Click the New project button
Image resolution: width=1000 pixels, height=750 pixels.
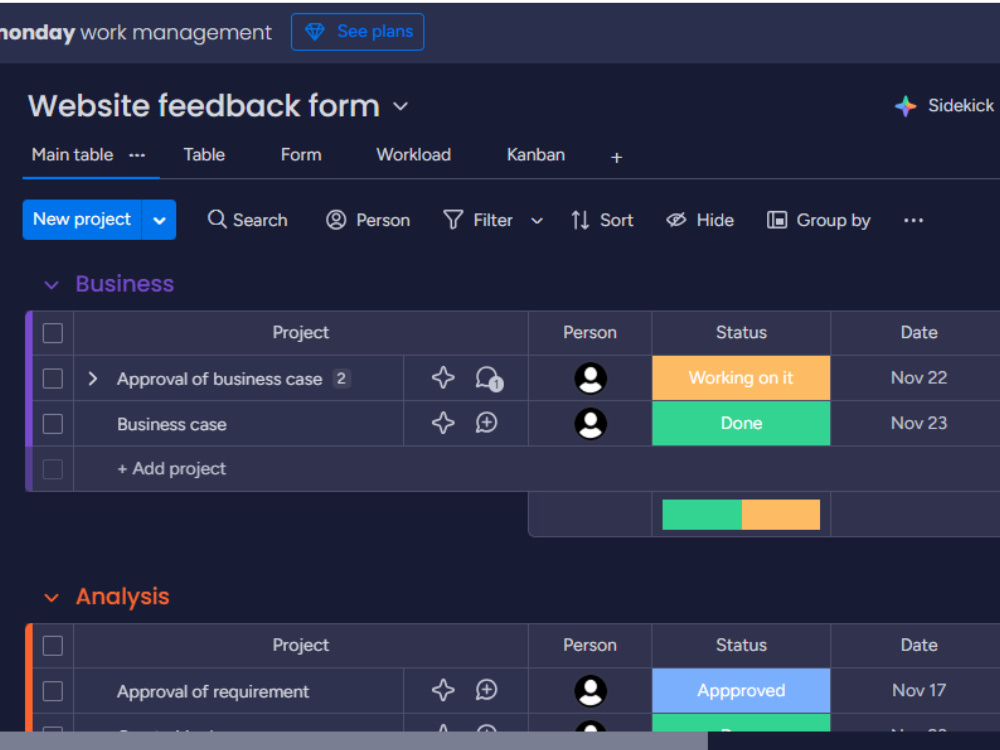pos(82,219)
